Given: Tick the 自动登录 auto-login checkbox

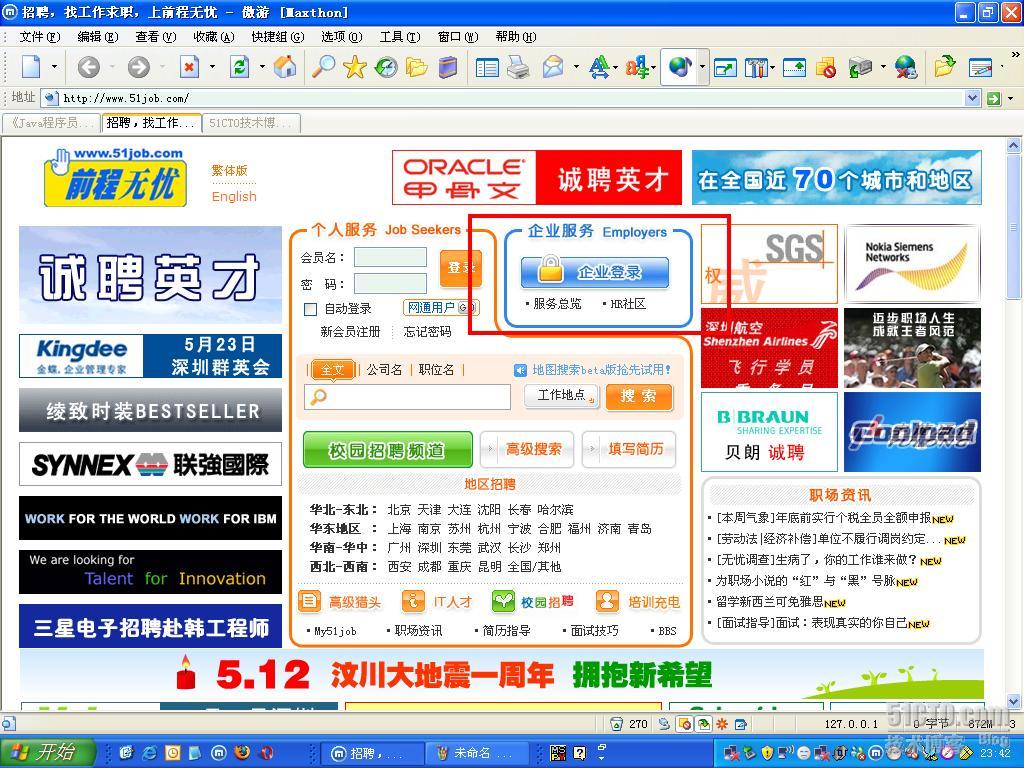Looking at the screenshot, I should coord(311,309).
